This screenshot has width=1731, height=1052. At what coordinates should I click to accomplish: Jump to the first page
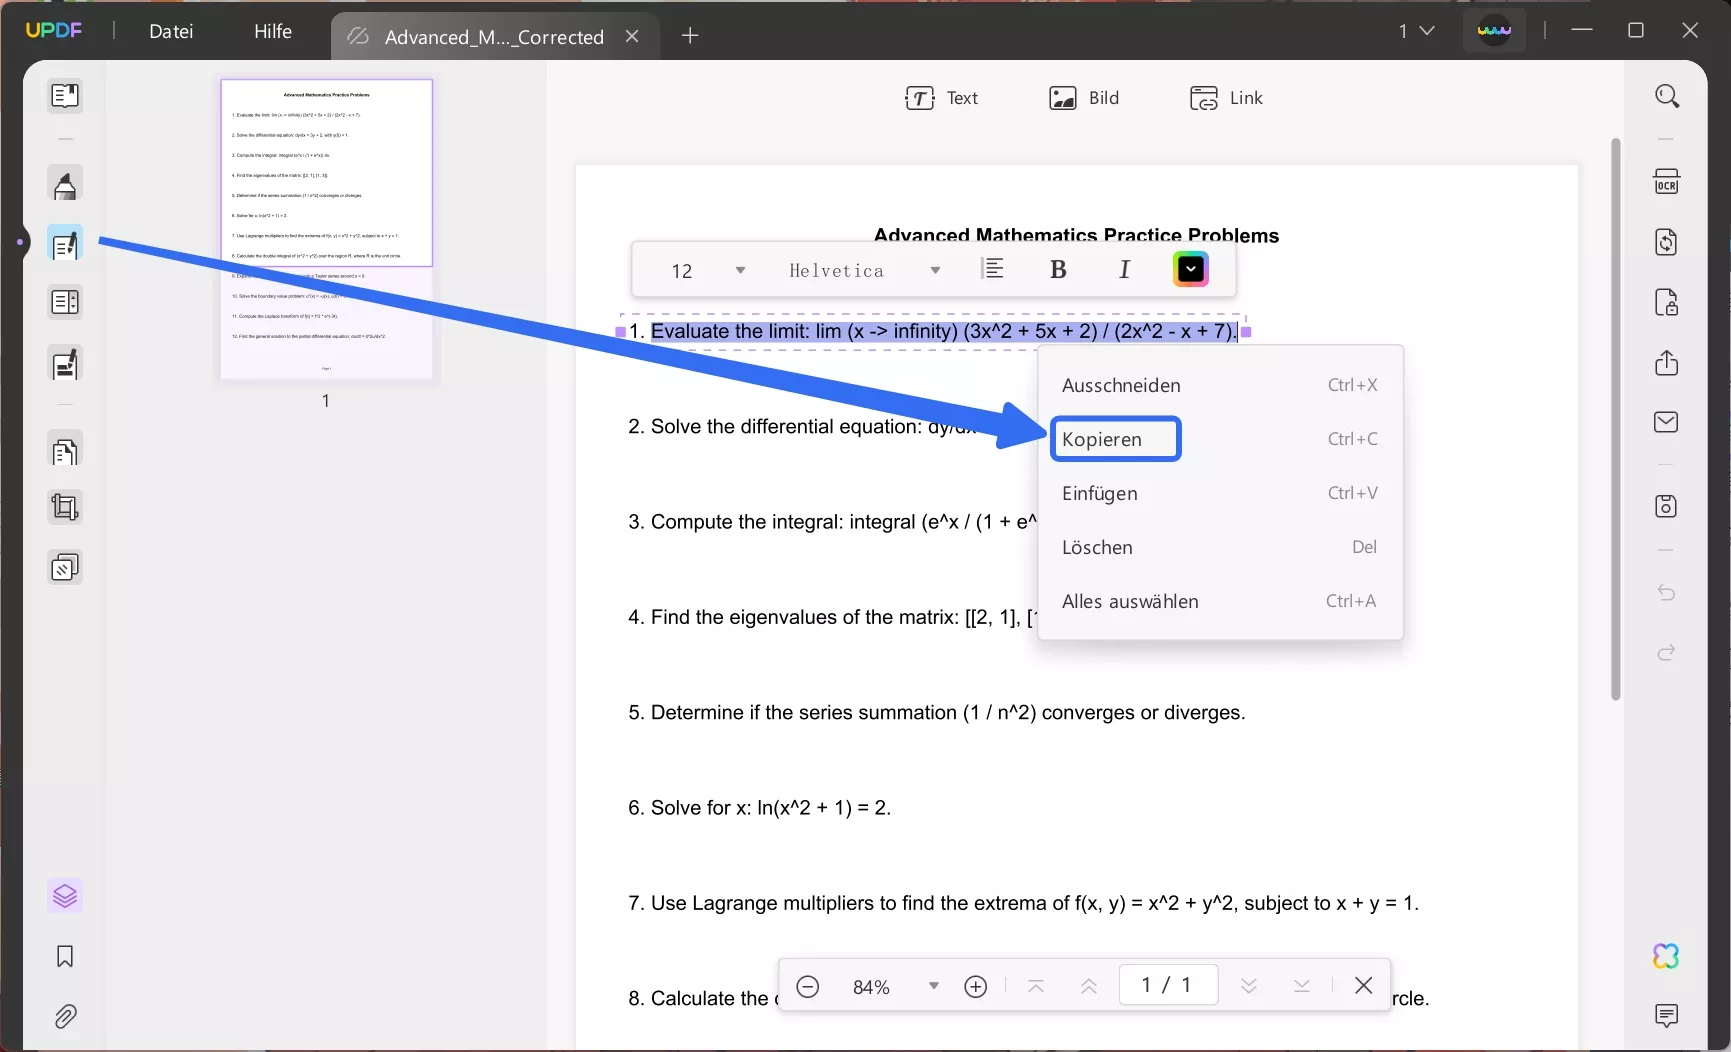click(x=1036, y=987)
